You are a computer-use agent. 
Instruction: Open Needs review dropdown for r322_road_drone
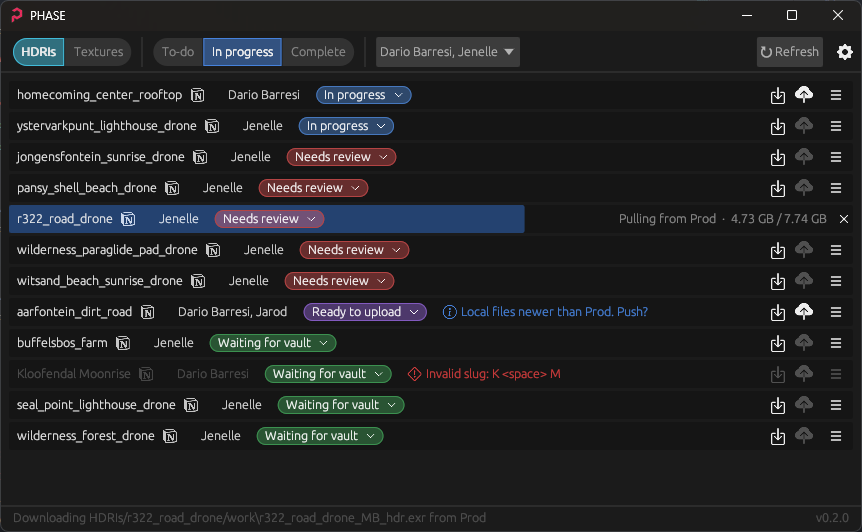click(269, 219)
